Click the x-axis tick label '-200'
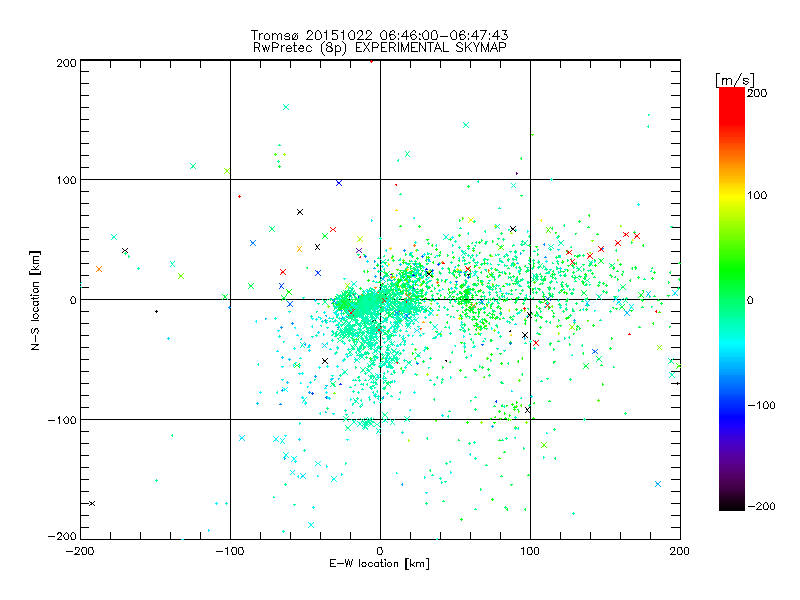 click(80, 551)
